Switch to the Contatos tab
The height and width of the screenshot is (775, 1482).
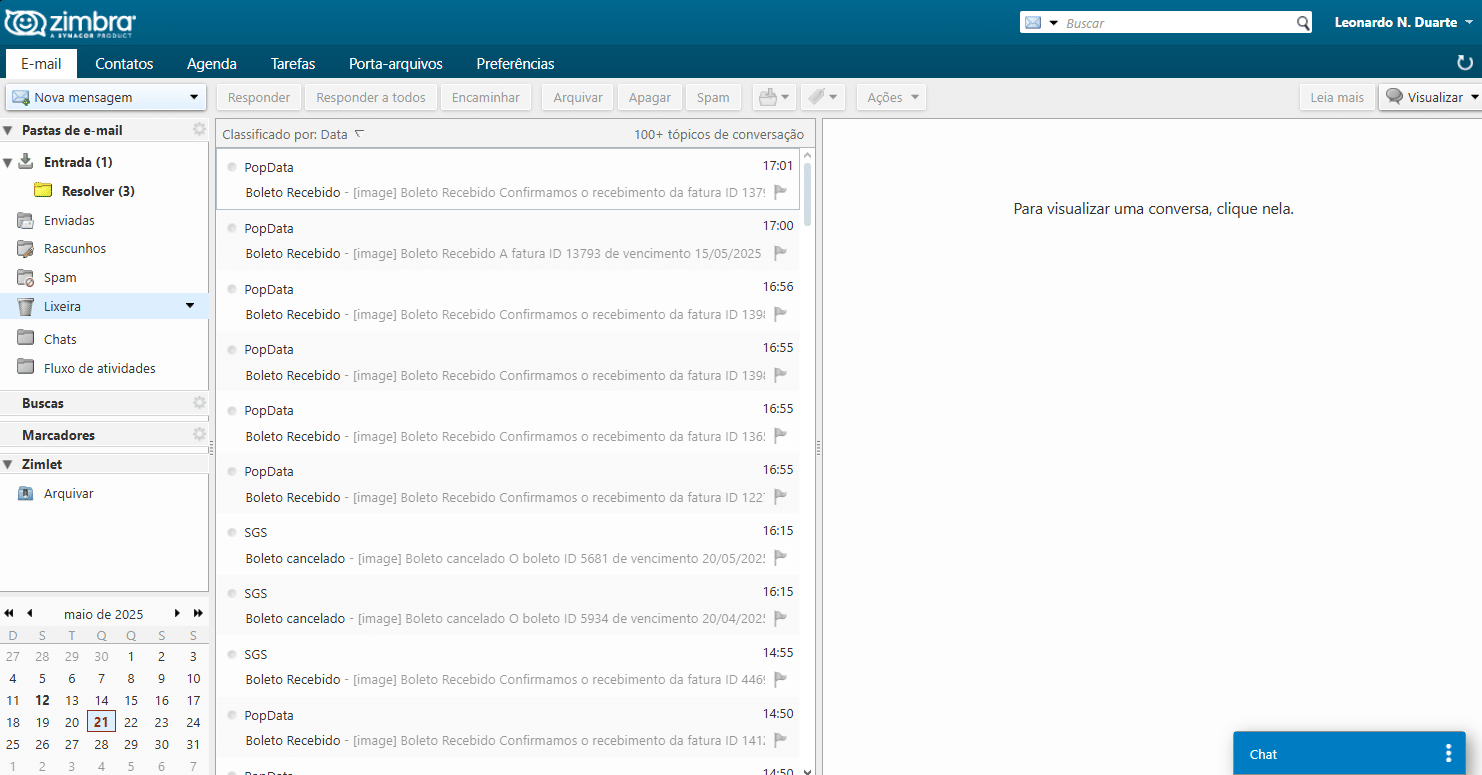tap(124, 63)
